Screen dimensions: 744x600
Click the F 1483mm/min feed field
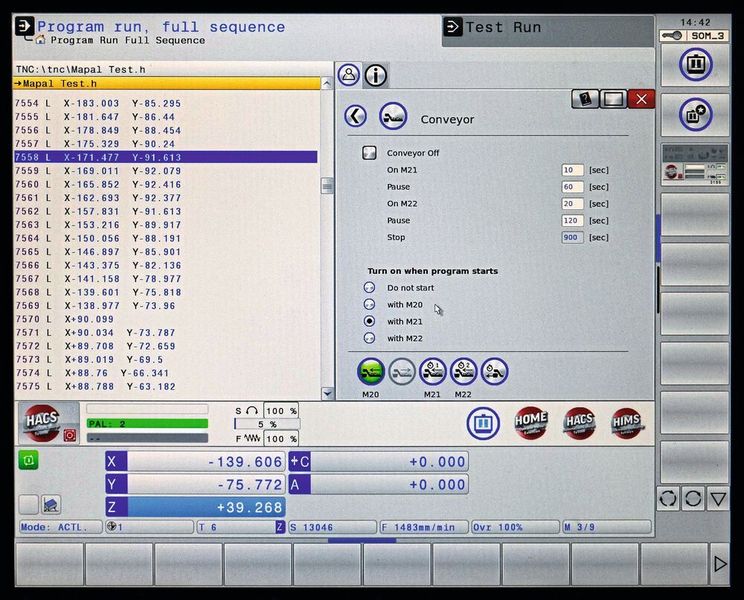click(424, 527)
